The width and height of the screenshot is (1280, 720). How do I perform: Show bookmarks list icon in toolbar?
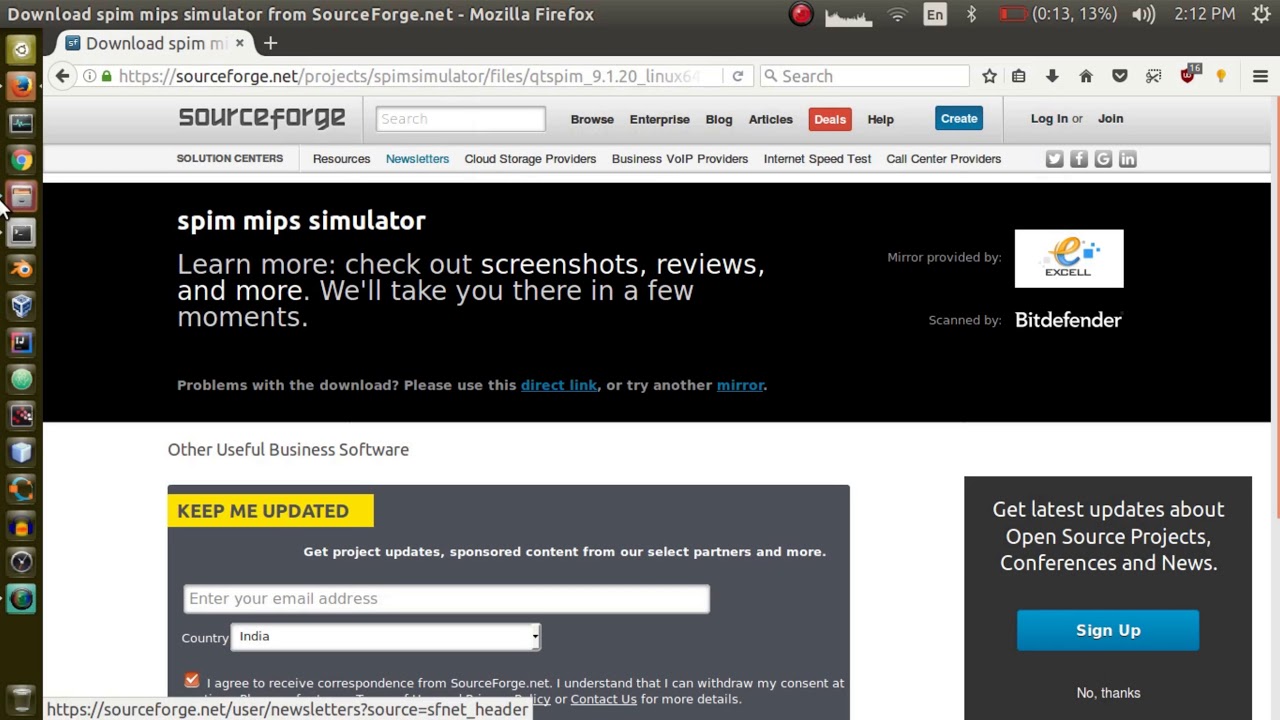tap(1019, 76)
